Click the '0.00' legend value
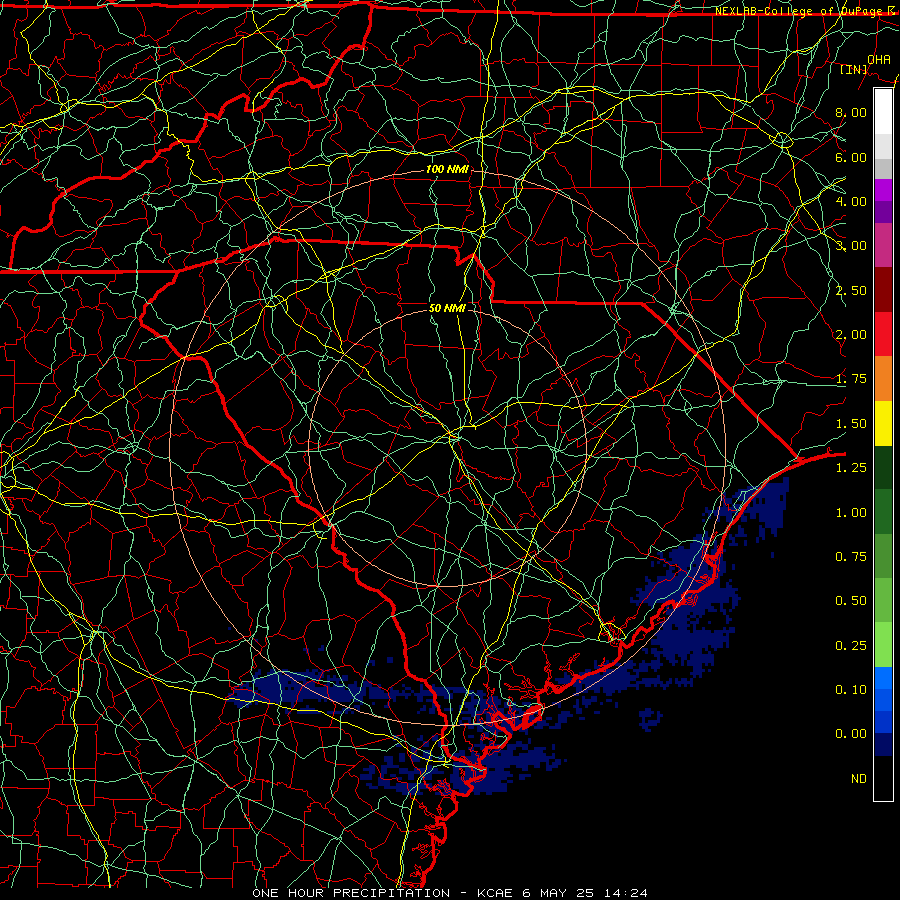The width and height of the screenshot is (900, 900). coord(851,734)
